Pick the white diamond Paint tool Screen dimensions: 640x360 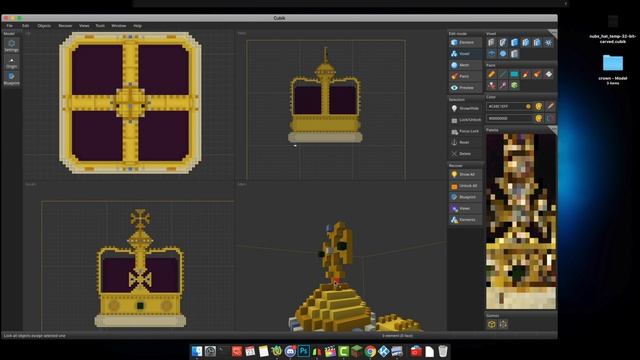tap(549, 74)
